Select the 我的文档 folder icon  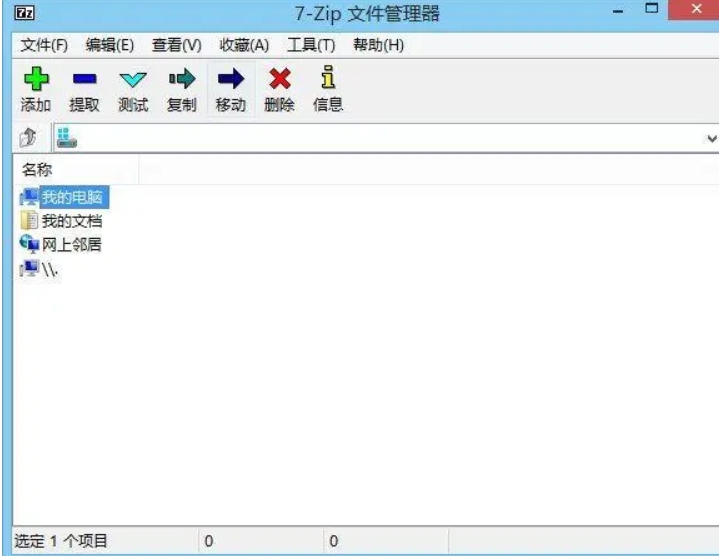[29, 220]
